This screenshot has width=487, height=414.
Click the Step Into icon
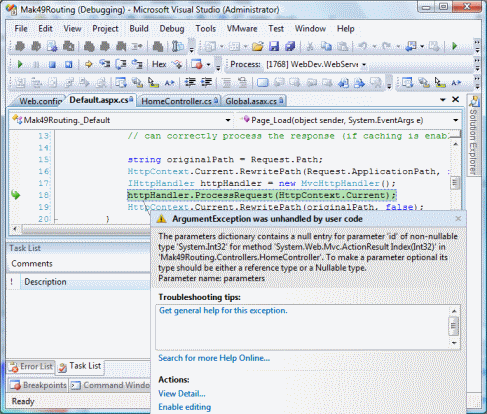pyautogui.click(x=105, y=63)
